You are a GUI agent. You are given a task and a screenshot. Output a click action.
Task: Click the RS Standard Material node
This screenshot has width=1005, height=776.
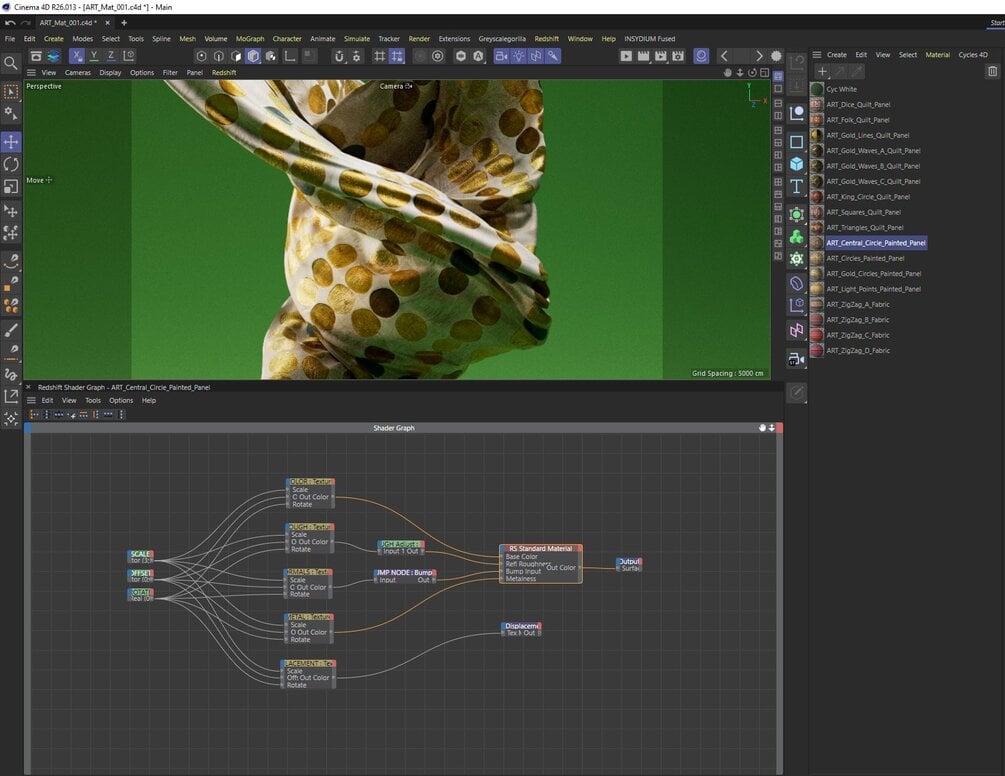point(540,549)
